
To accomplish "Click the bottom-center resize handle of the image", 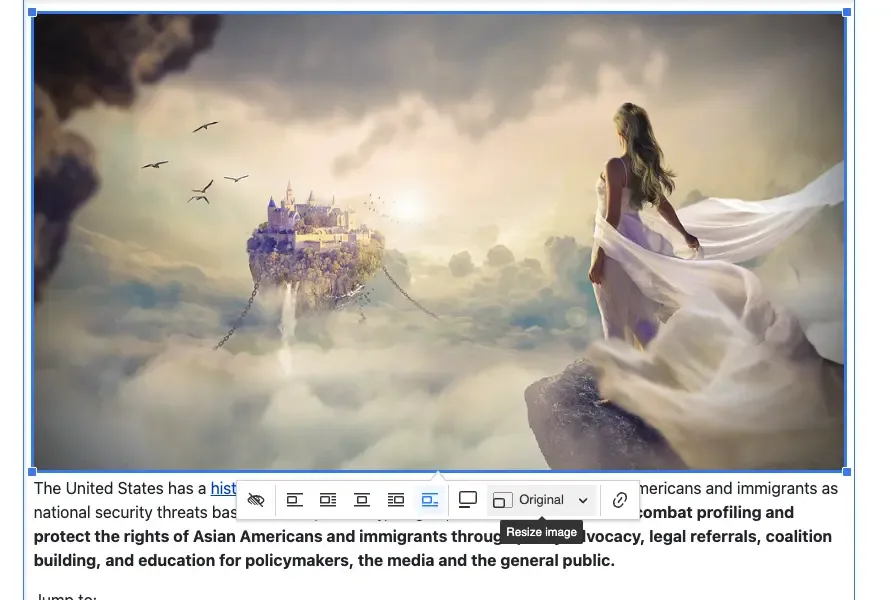I will pyautogui.click(x=439, y=469).
